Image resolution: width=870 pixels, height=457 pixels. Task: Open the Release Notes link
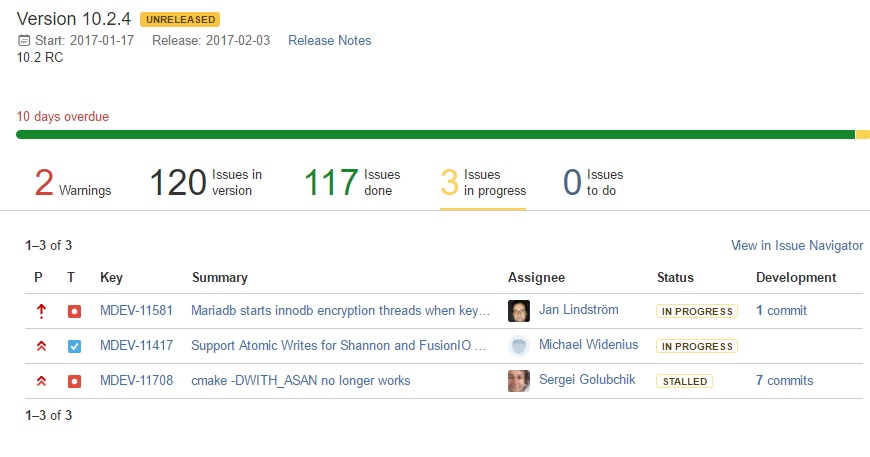[330, 40]
